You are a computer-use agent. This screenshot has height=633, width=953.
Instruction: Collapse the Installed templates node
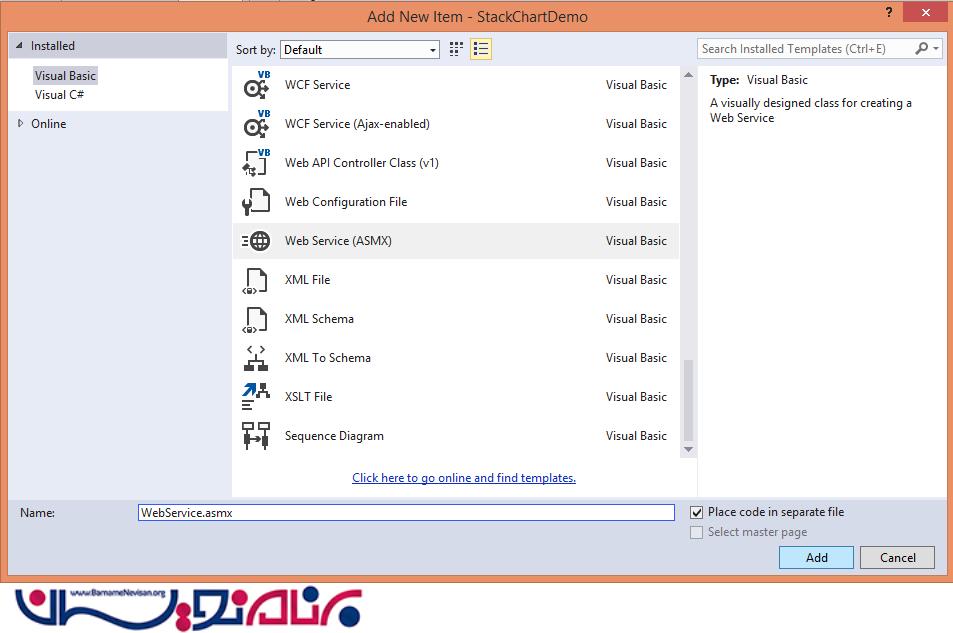19,46
